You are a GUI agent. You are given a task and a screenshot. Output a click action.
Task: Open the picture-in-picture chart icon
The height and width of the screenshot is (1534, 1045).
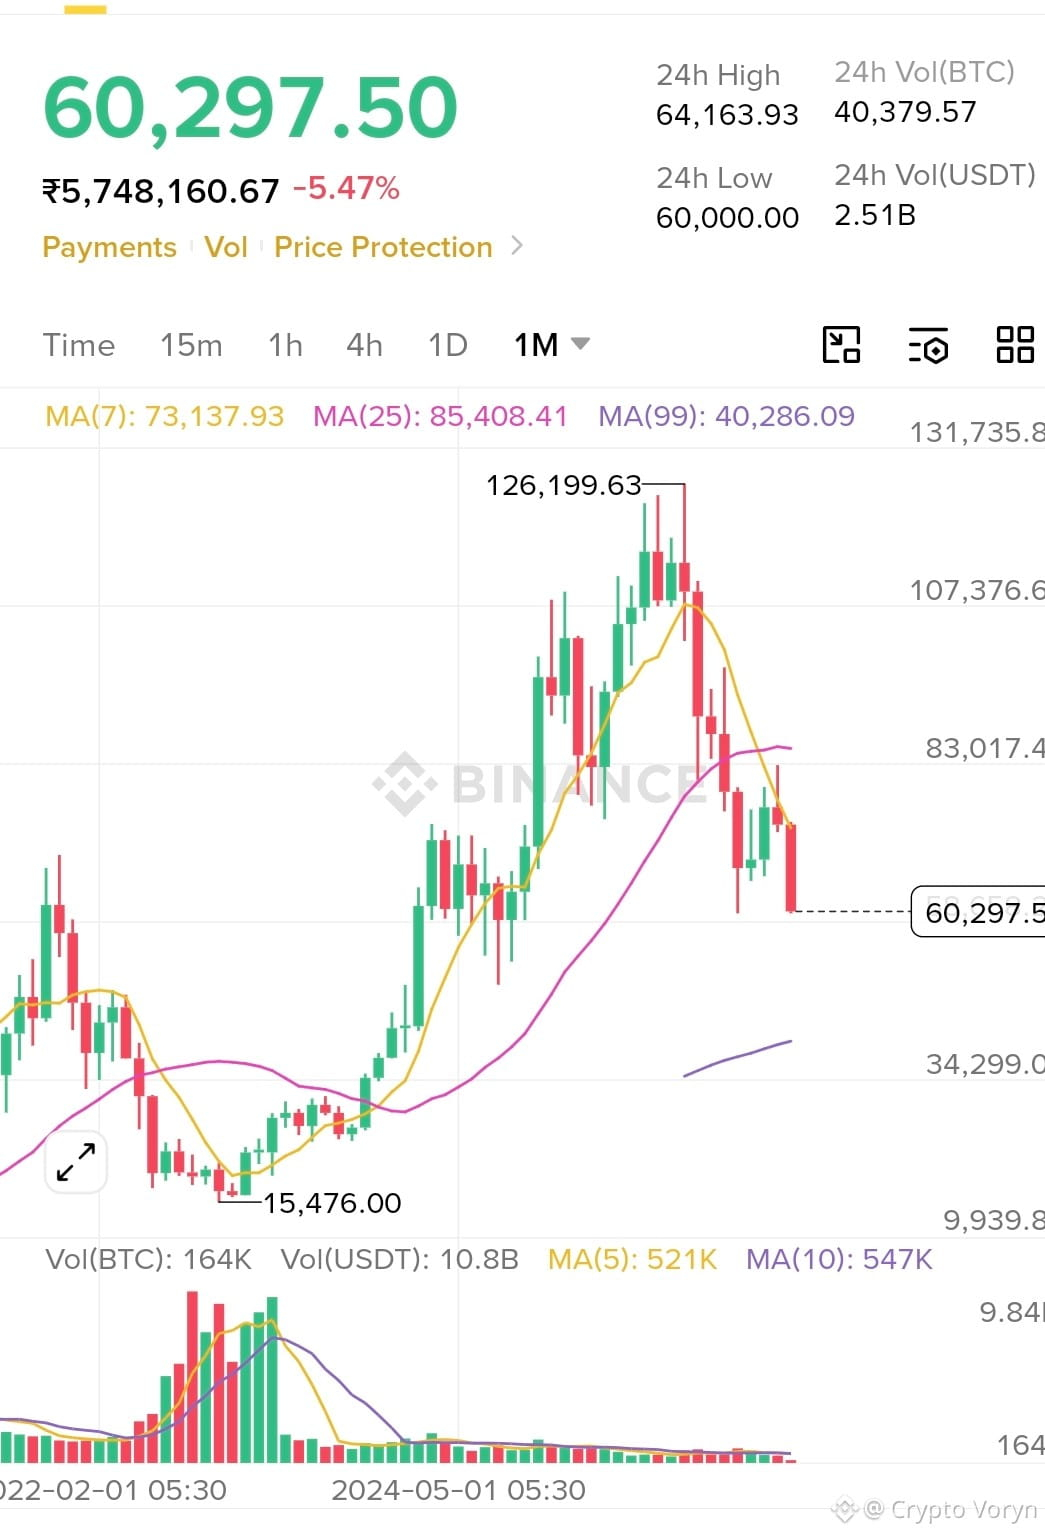click(841, 345)
